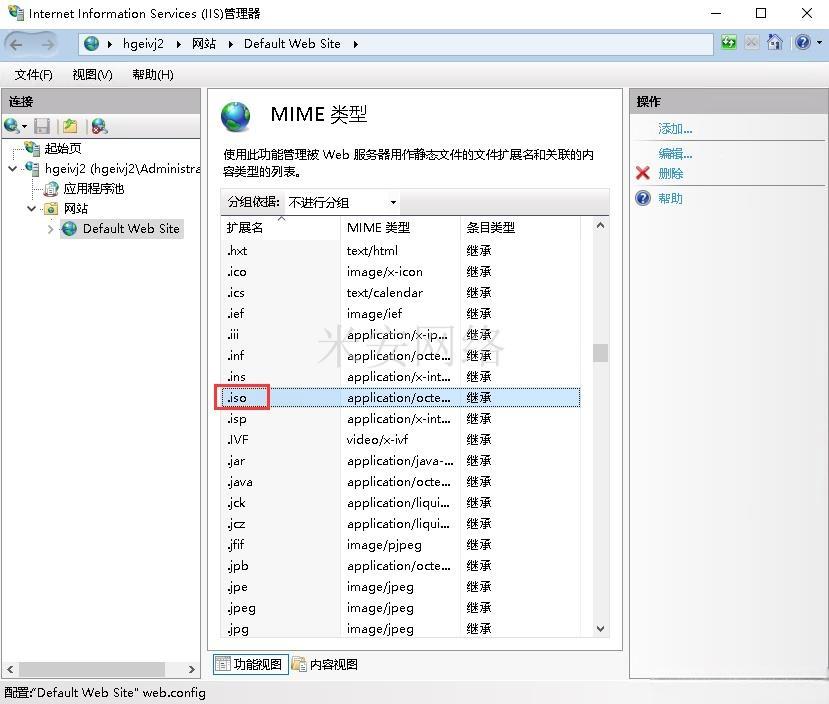Select 起始页 in the connections tree
The height and width of the screenshot is (704, 829).
click(62, 149)
